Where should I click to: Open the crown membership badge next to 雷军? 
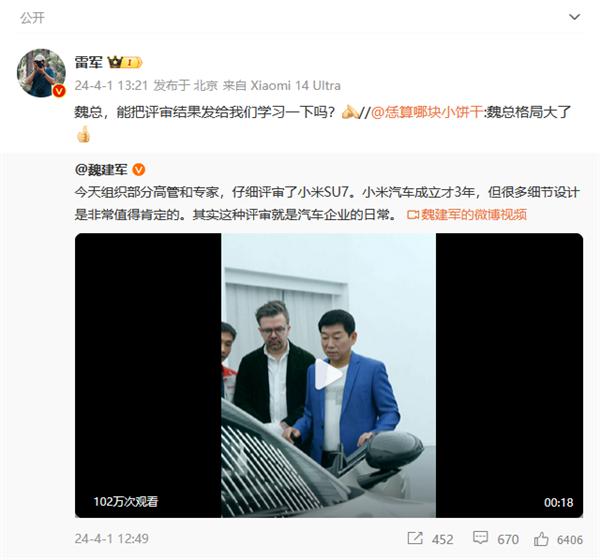tap(124, 62)
